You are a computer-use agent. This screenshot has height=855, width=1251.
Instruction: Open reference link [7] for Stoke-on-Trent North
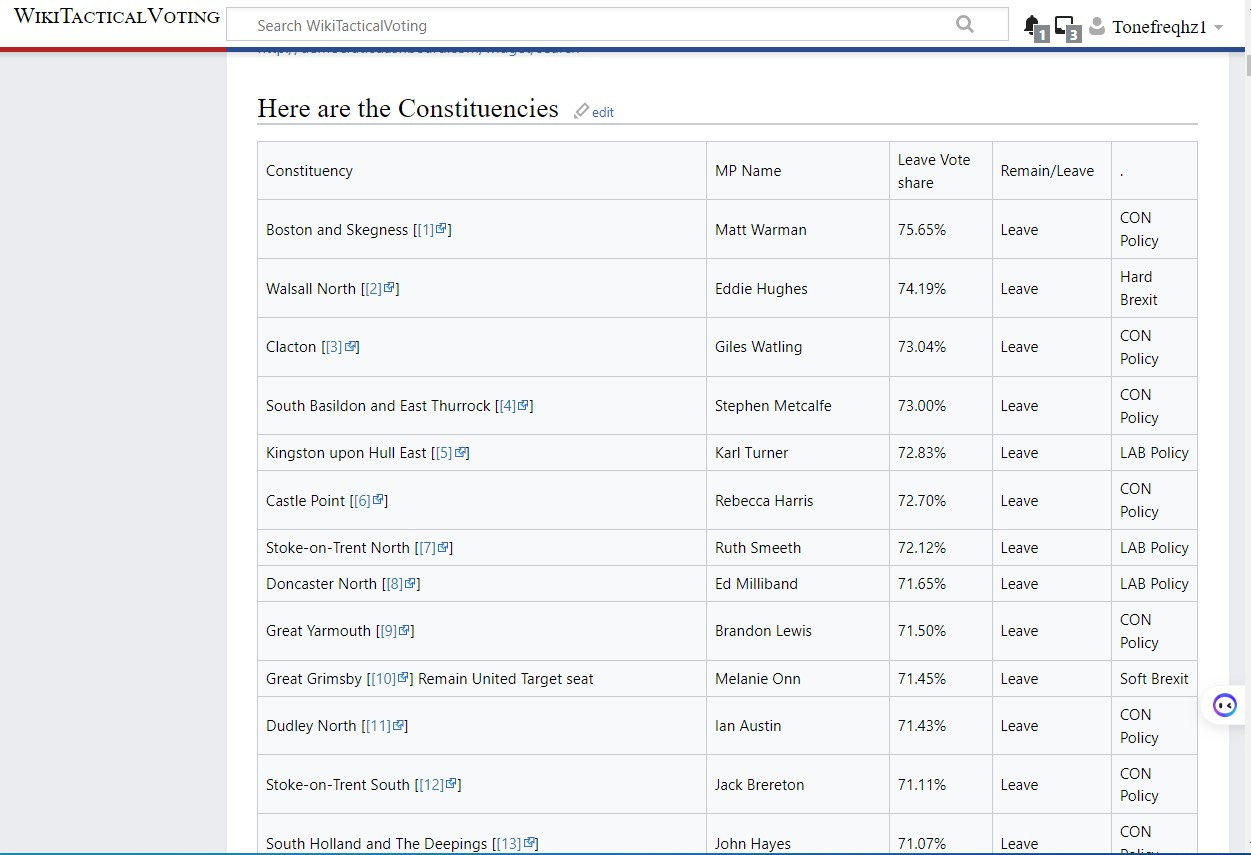pos(434,548)
